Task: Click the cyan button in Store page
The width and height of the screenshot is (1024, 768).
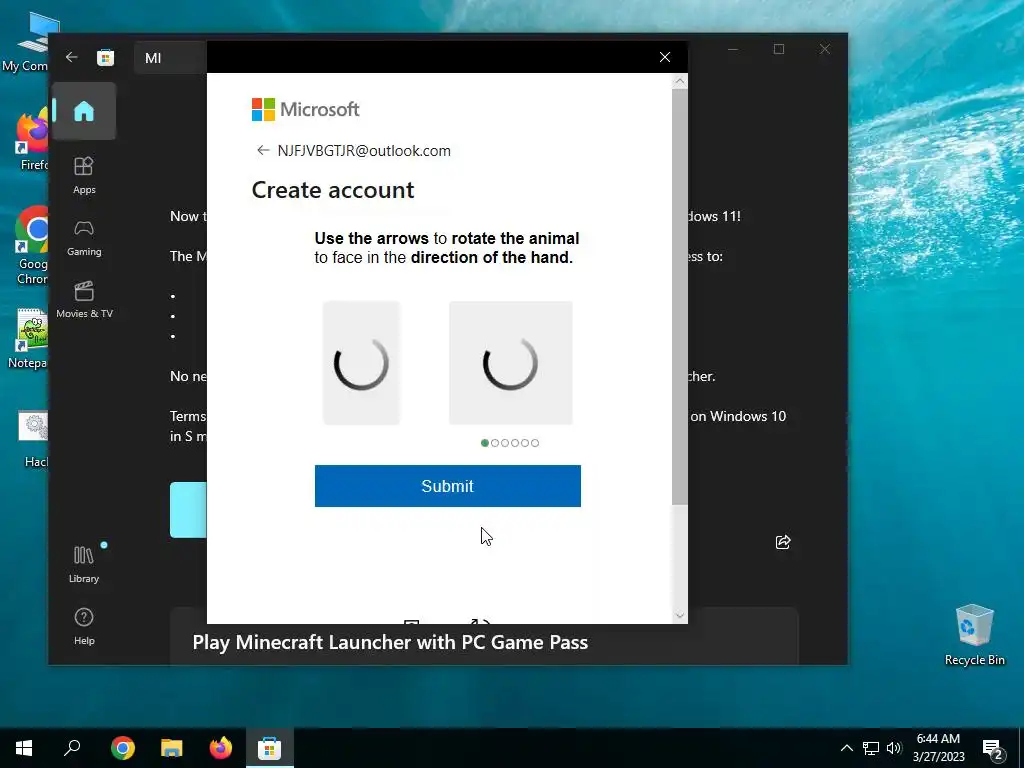Action: click(x=189, y=510)
